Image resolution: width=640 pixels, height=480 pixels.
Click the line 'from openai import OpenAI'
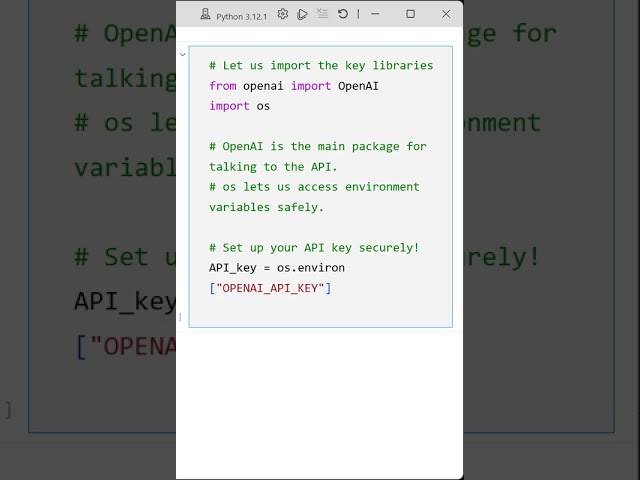(294, 86)
